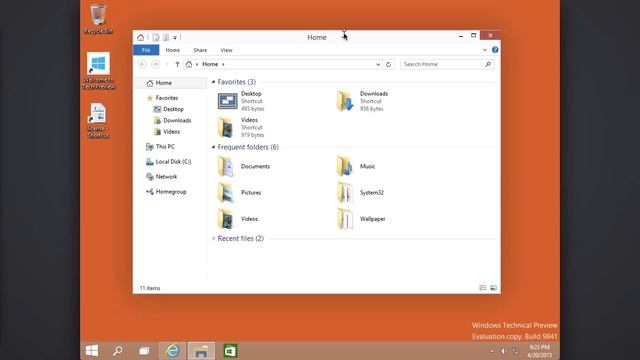The height and width of the screenshot is (360, 640).
Task: Go up one level with the Up arrow
Action: click(177, 64)
